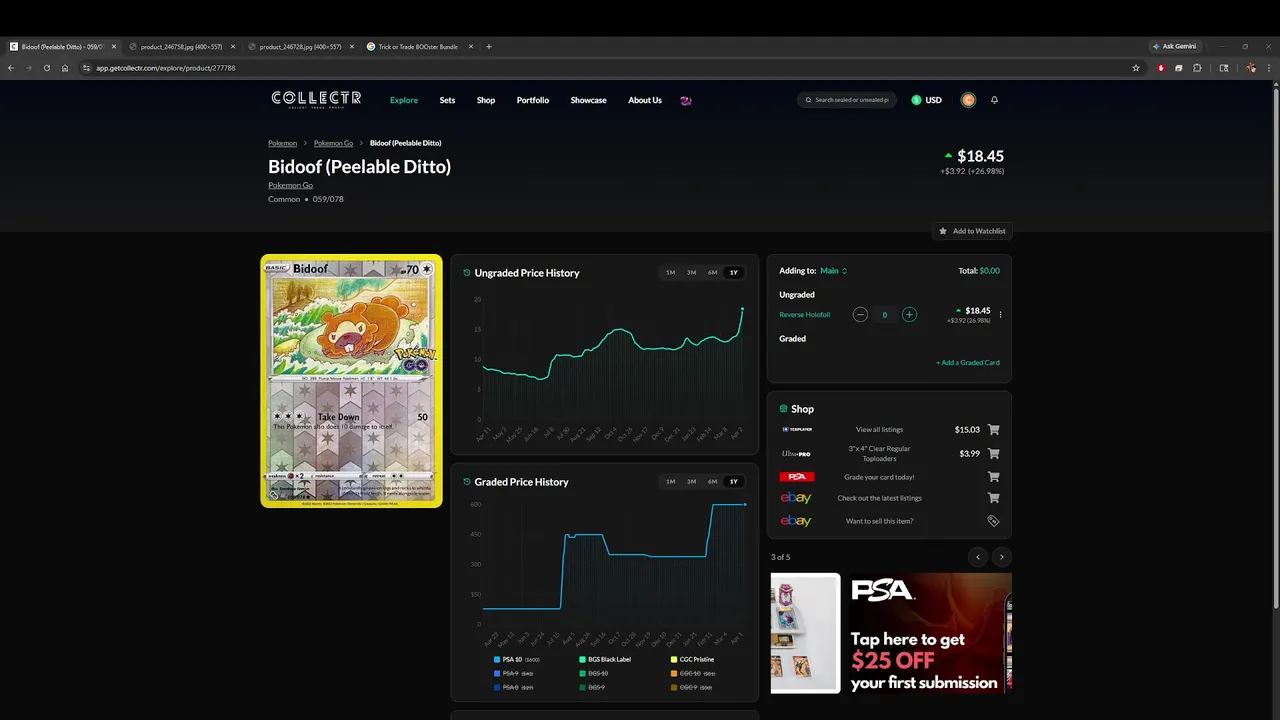Open Reverse Holofoil three-dot options menu
1280x720 pixels.
(x=1000, y=315)
